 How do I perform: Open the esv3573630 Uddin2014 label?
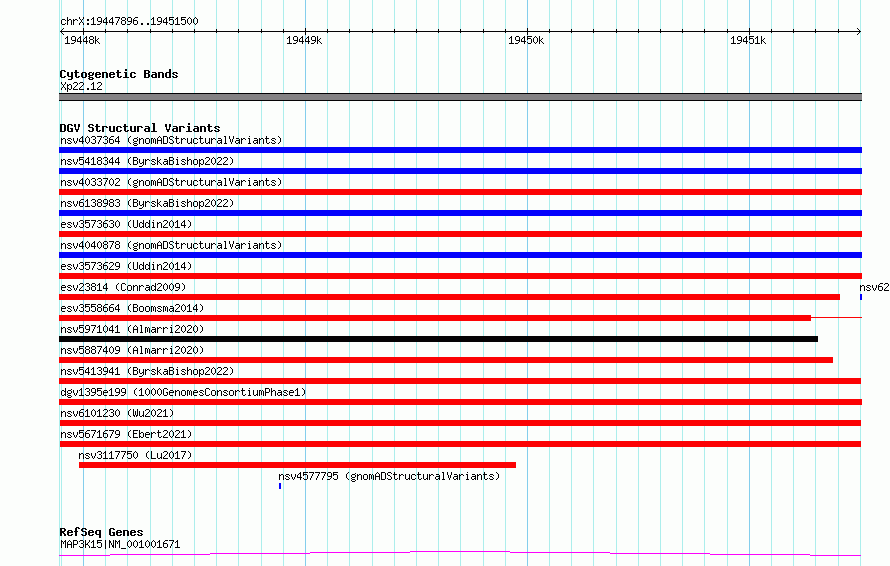126,224
